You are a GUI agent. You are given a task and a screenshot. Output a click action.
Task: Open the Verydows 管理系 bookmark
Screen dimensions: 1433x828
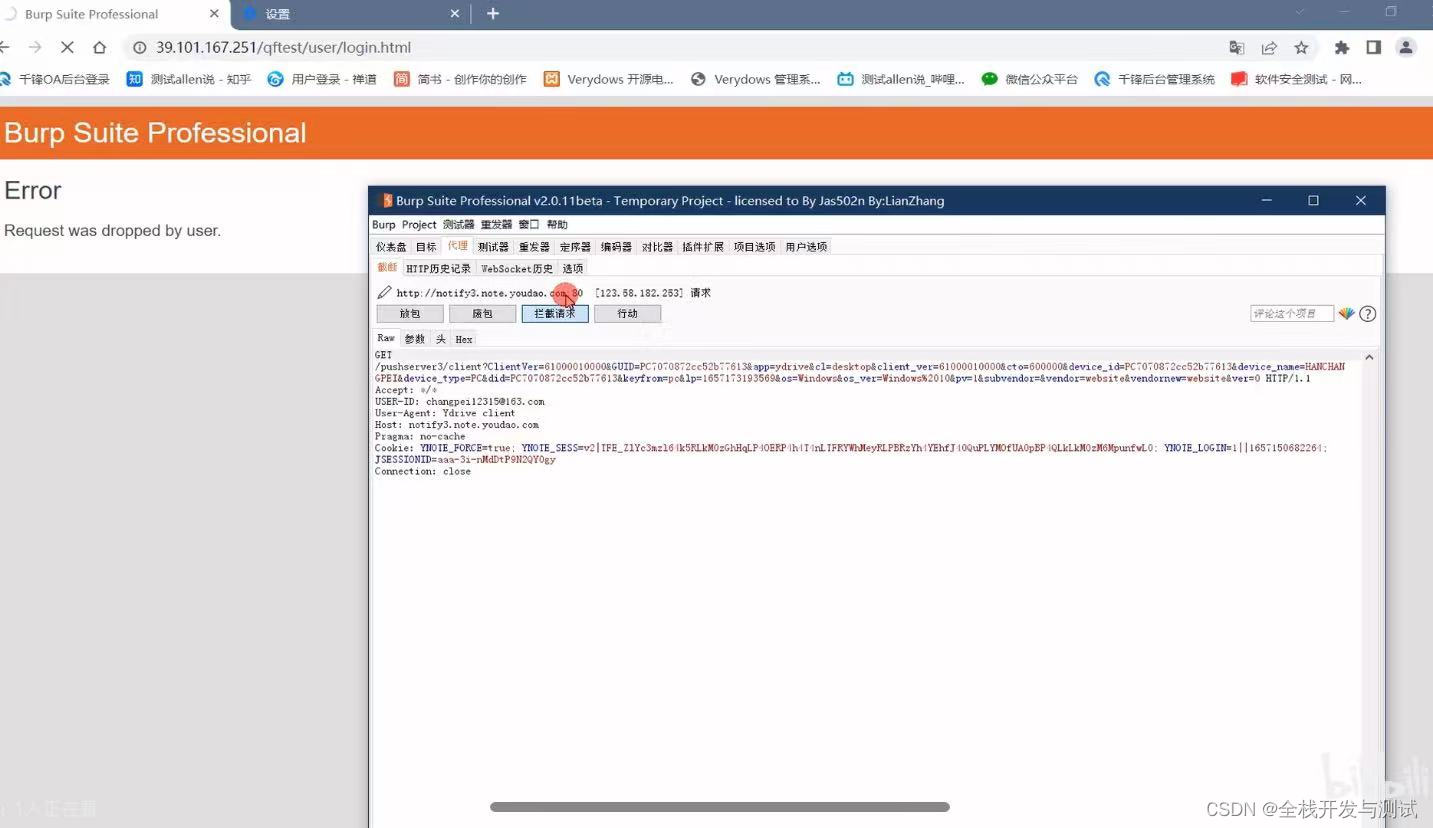tap(756, 79)
